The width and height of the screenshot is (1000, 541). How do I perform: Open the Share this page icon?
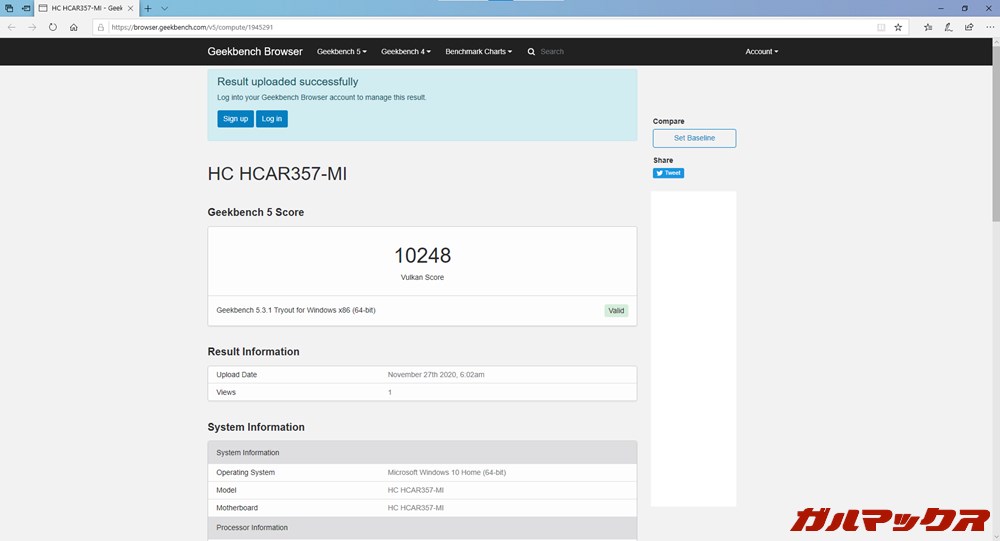click(968, 27)
